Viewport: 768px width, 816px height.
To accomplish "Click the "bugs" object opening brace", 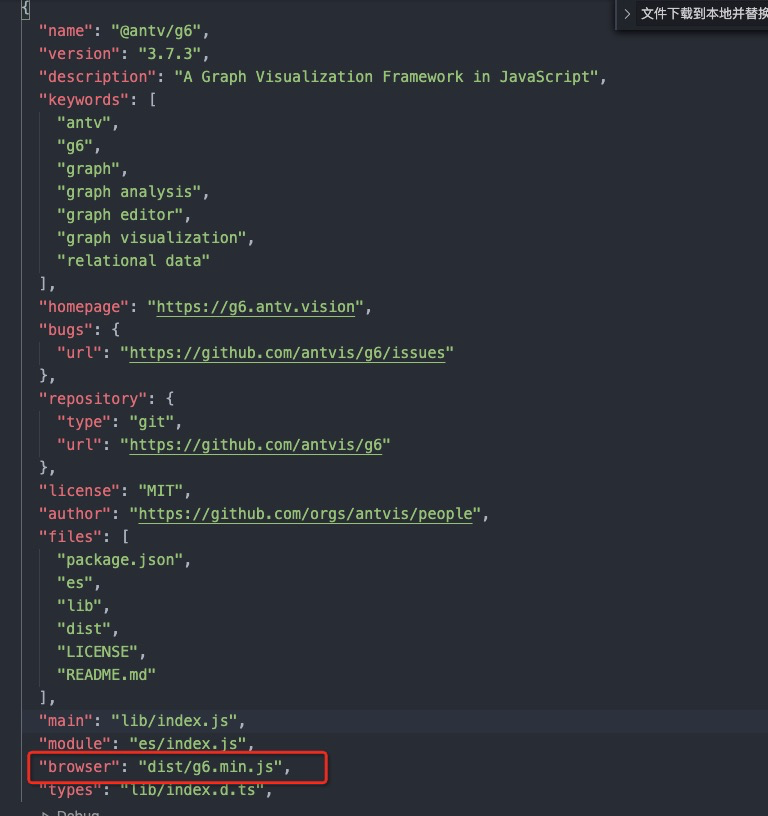I will tap(116, 330).
